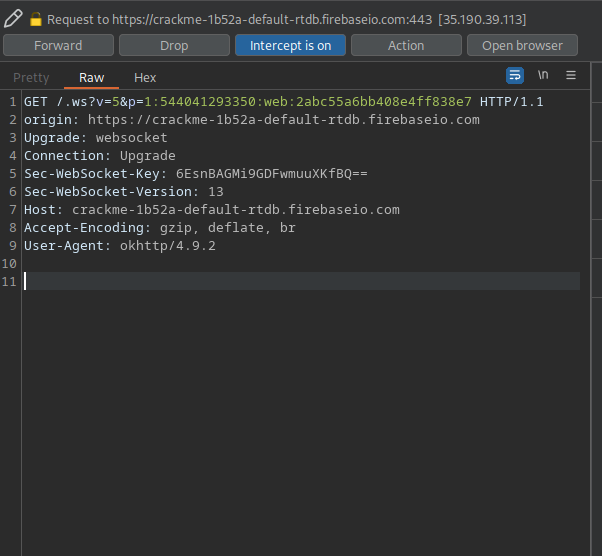The image size is (602, 556).
Task: Forward the intercepted request
Action: coord(58,45)
